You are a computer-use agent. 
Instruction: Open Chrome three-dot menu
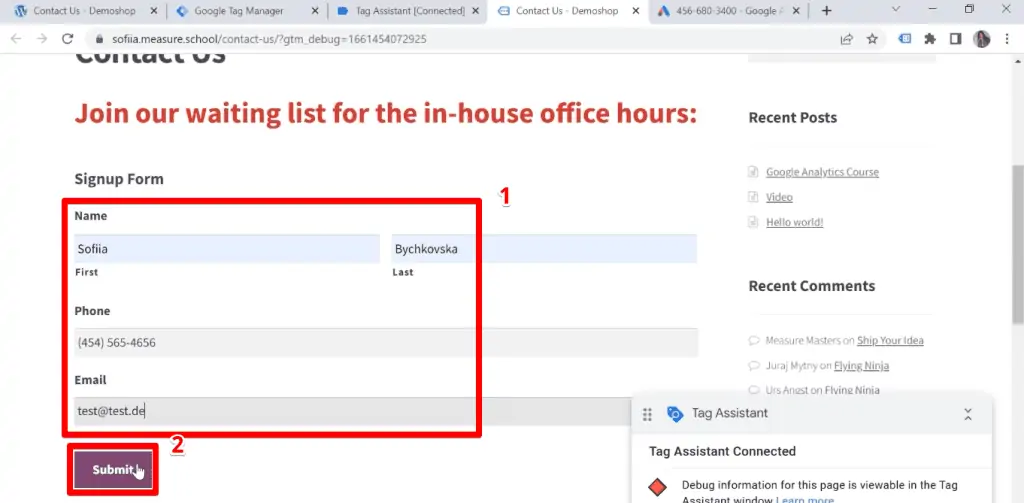[x=1006, y=39]
